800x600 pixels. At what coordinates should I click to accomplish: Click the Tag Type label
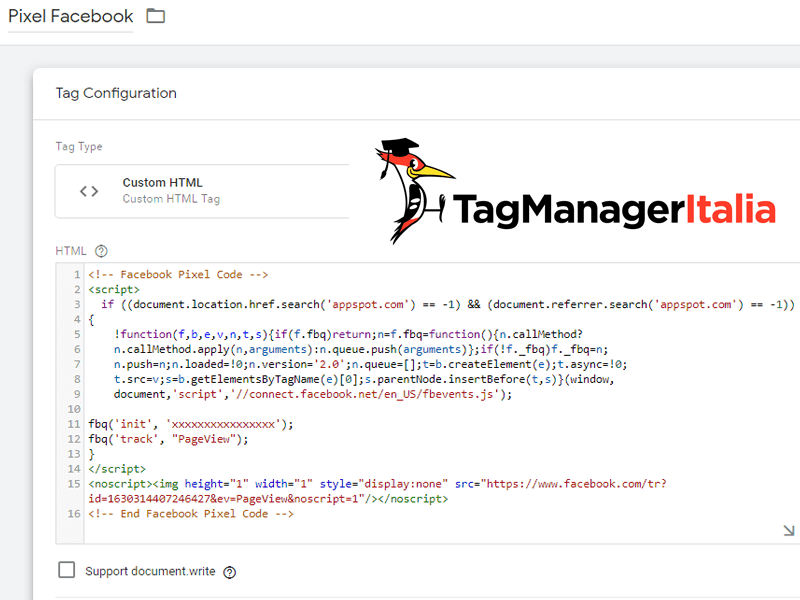coord(79,146)
